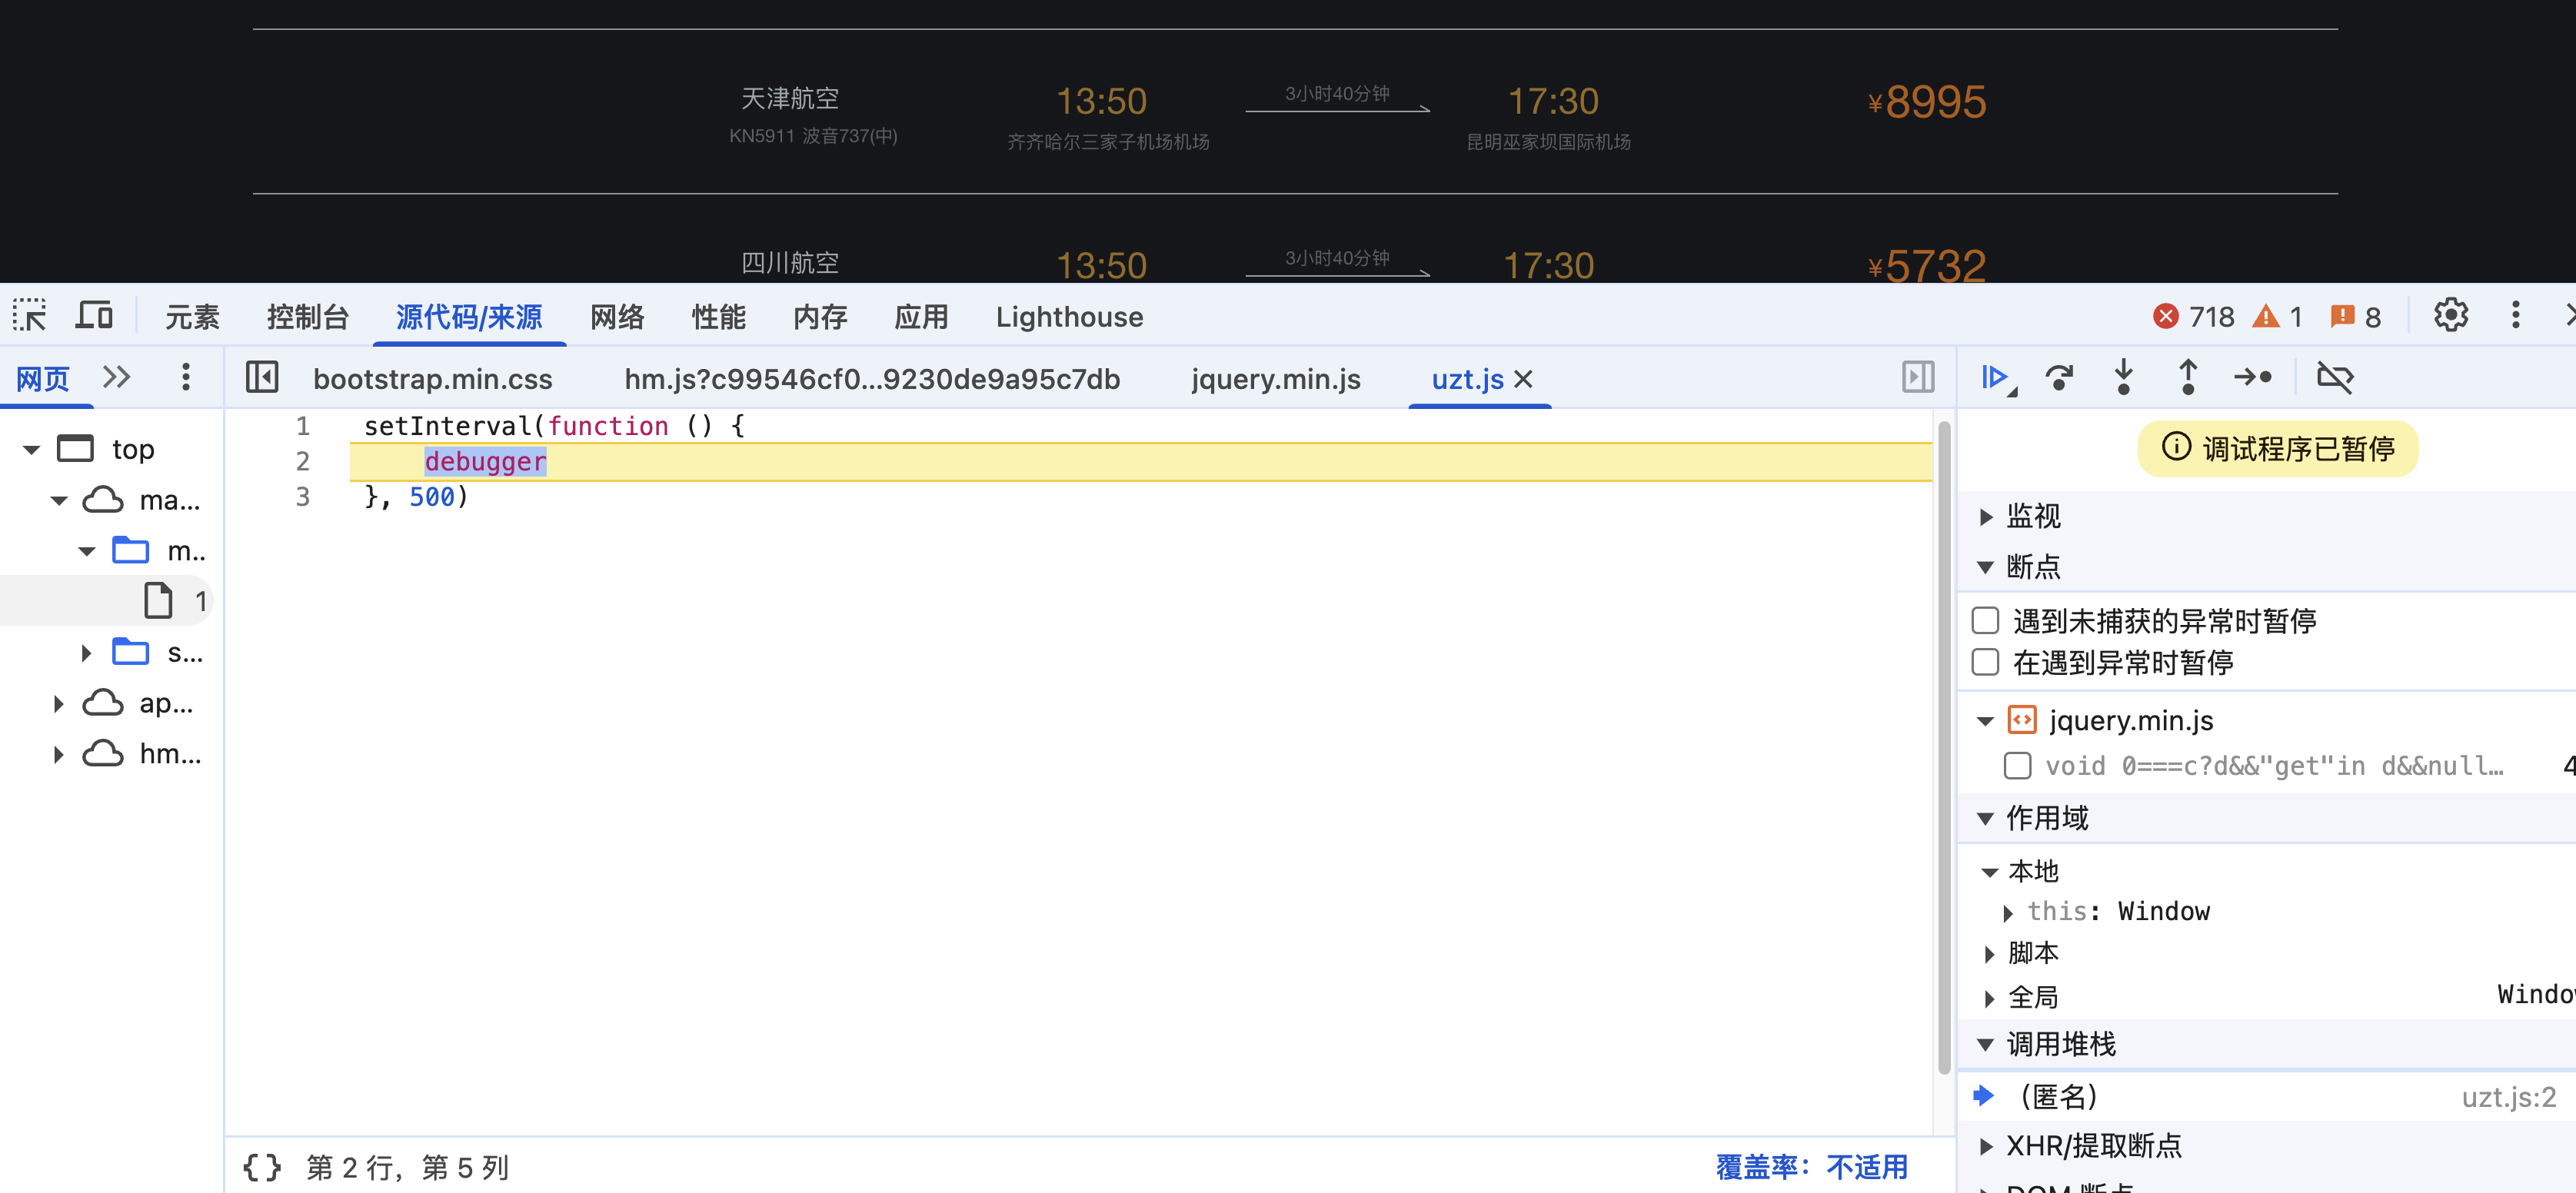Click the resume script execution icon
The height and width of the screenshot is (1193, 2576).
click(x=1995, y=377)
